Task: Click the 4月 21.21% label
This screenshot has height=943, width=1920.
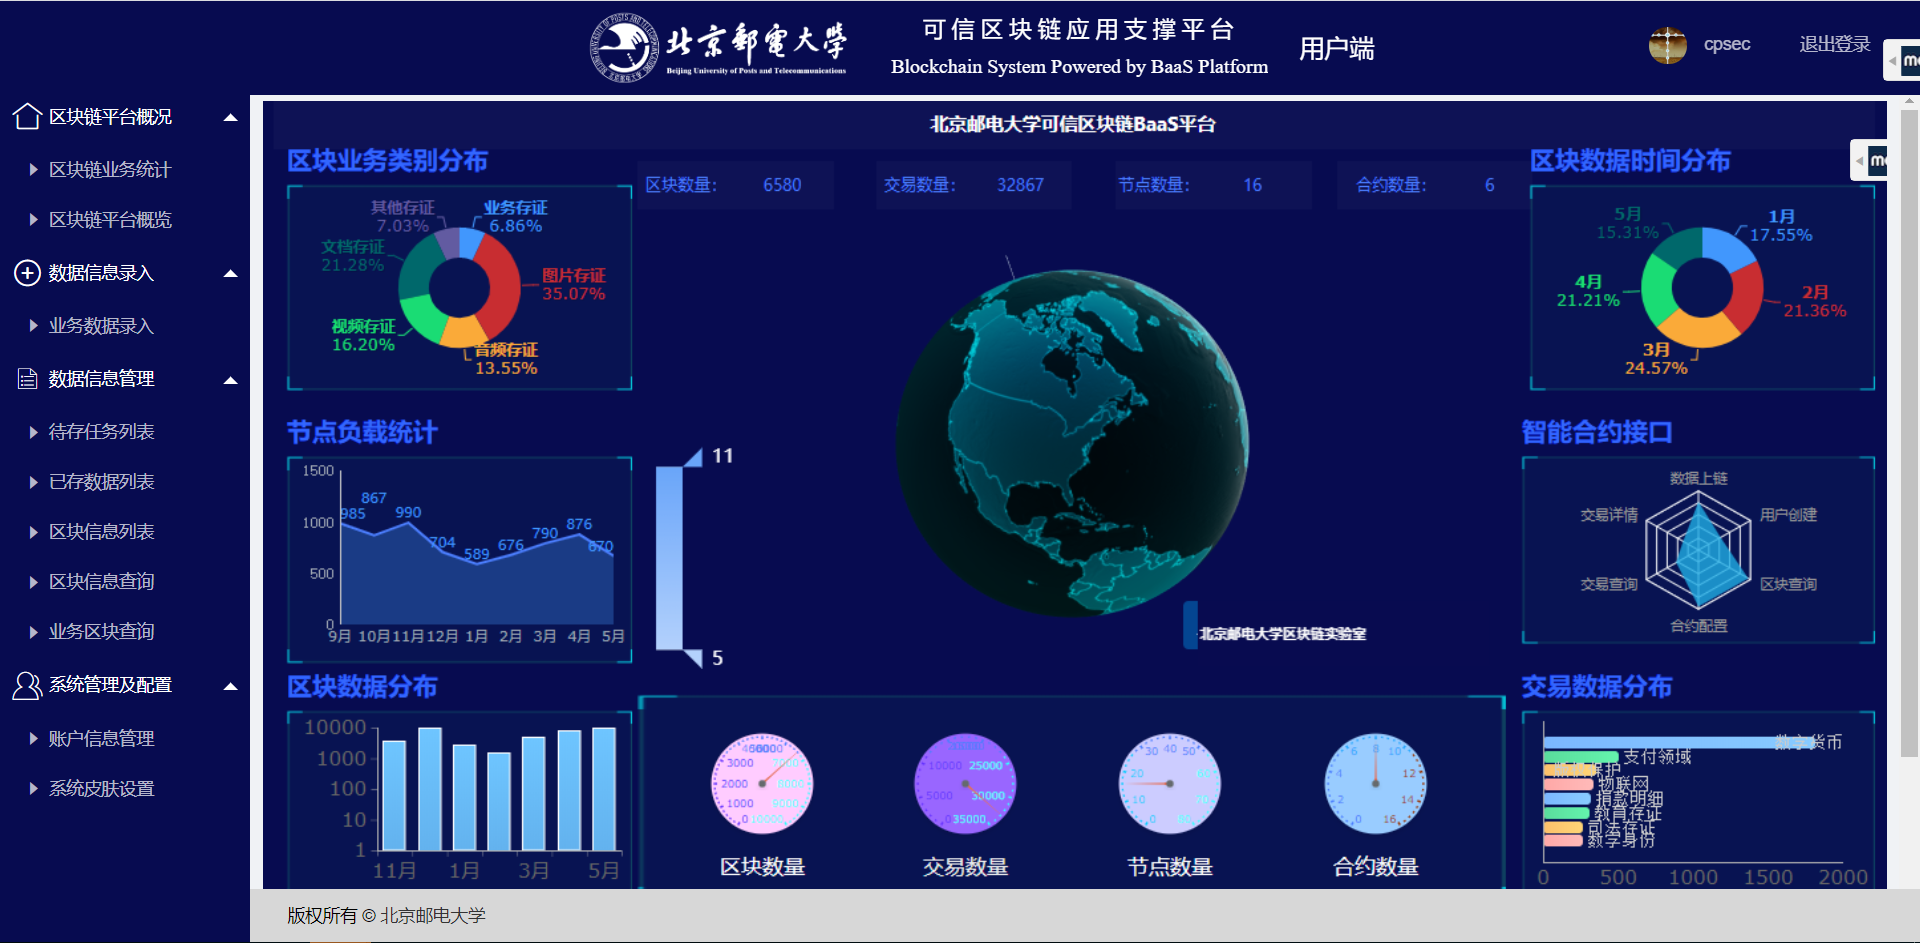Action: tap(1588, 291)
